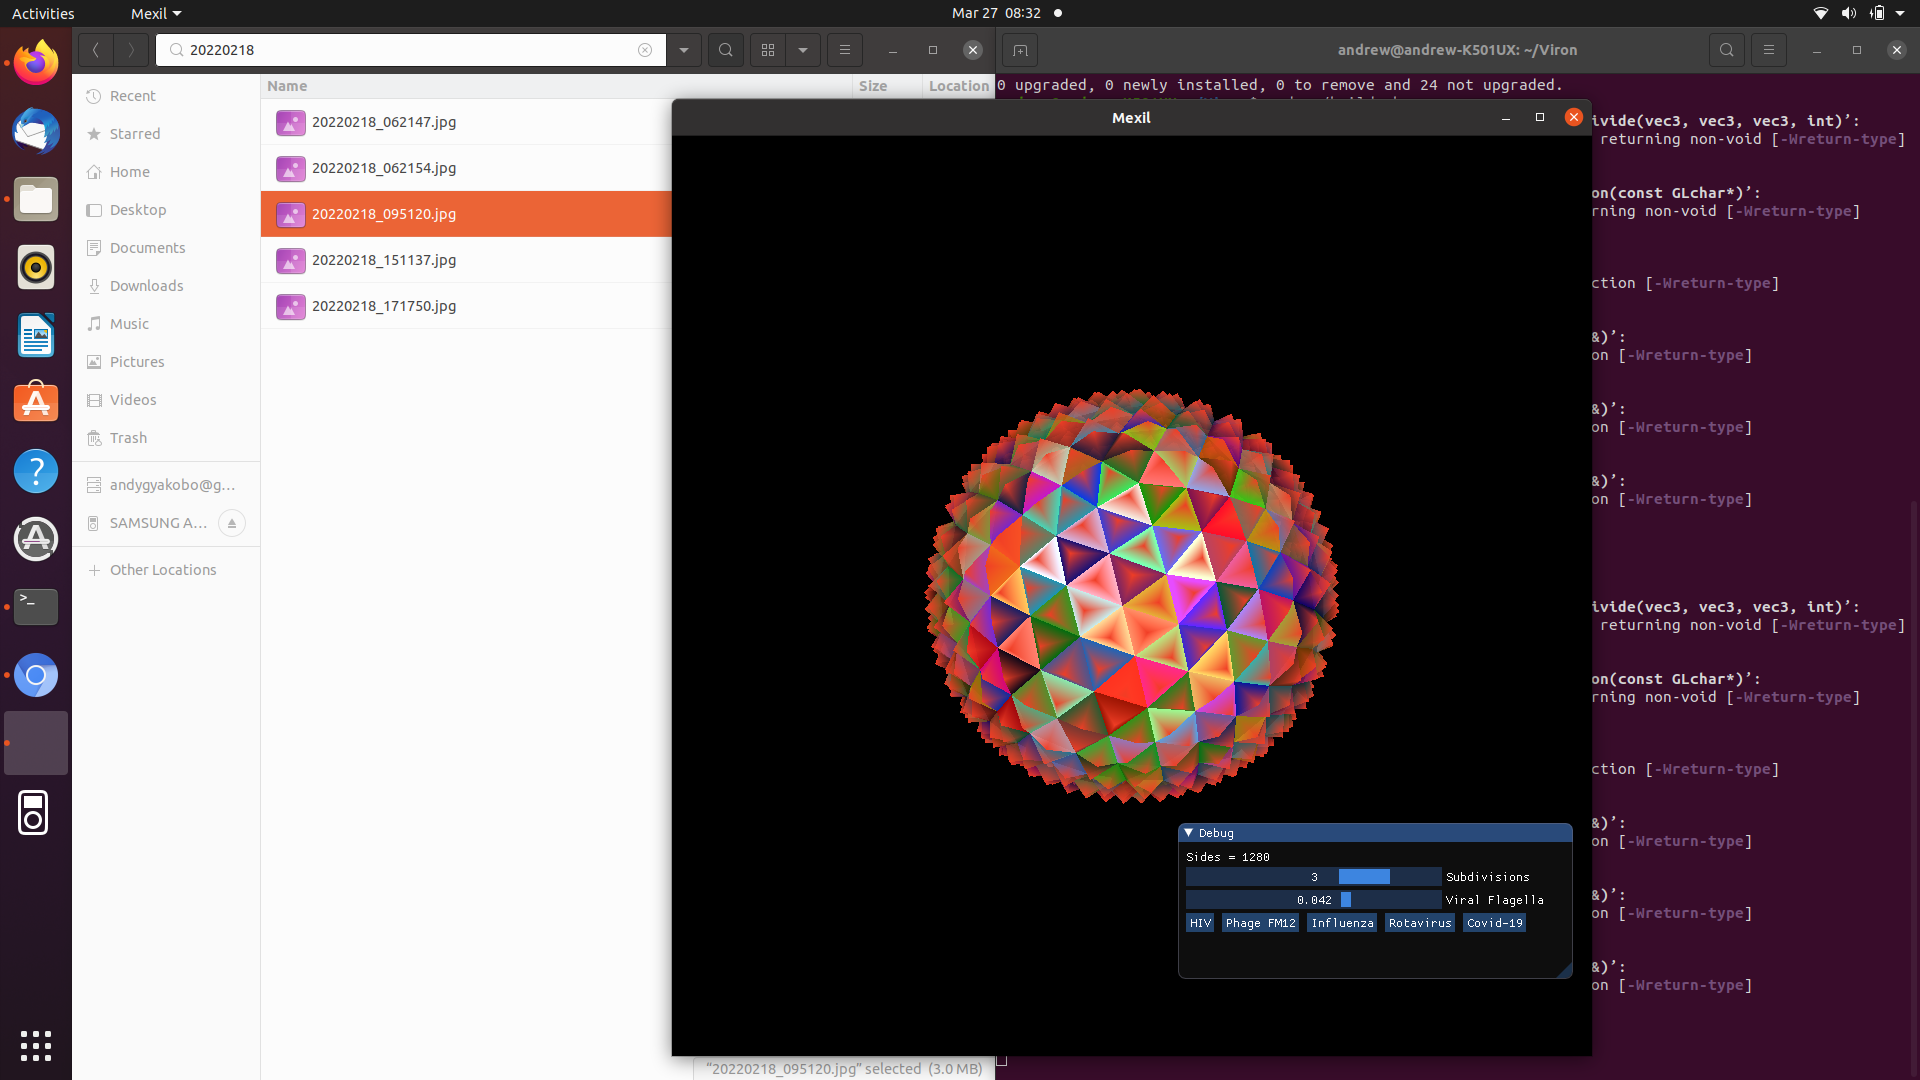
Task: Click the Influenza preset button
Action: pos(1342,923)
